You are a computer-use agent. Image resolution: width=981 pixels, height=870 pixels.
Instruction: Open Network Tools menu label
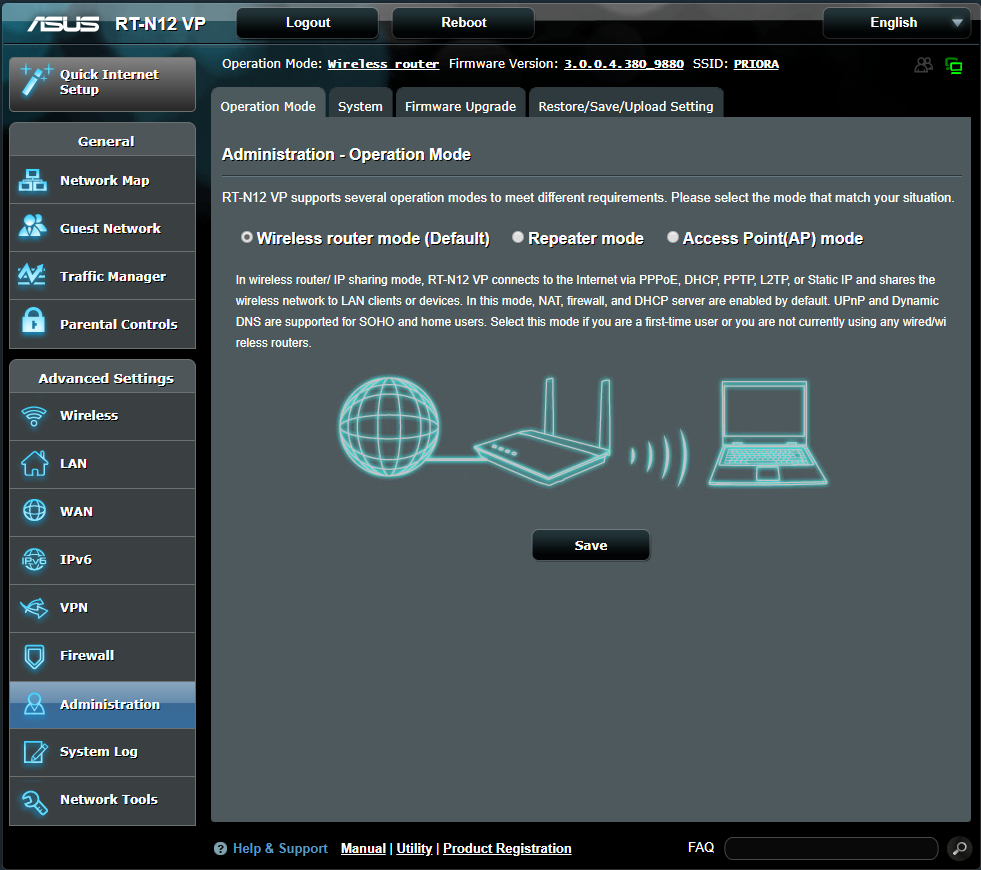point(109,799)
